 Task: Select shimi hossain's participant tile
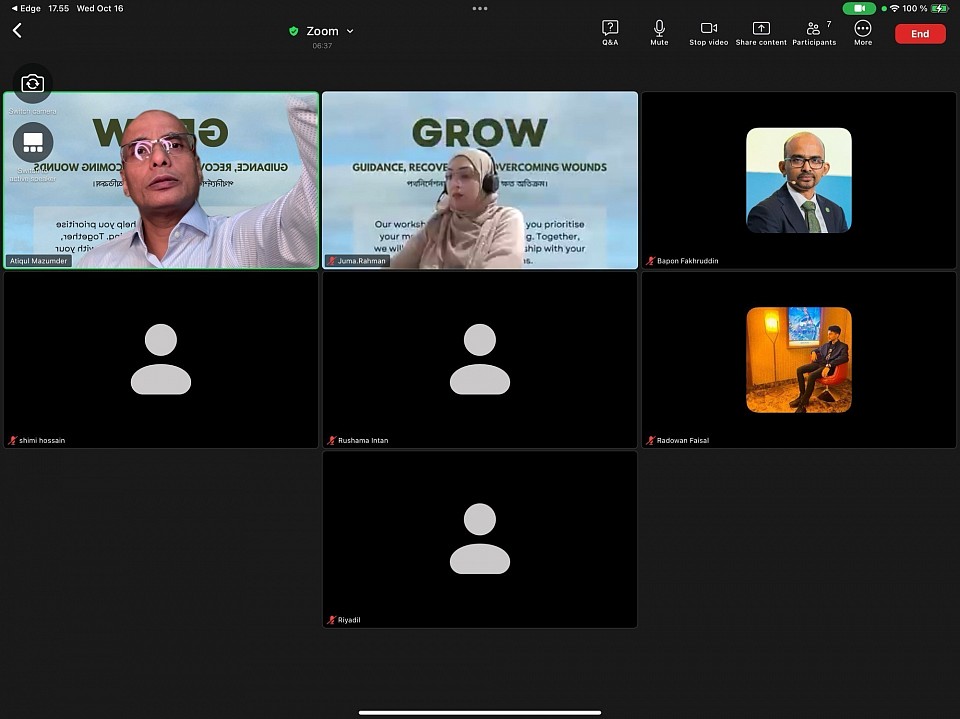[161, 360]
